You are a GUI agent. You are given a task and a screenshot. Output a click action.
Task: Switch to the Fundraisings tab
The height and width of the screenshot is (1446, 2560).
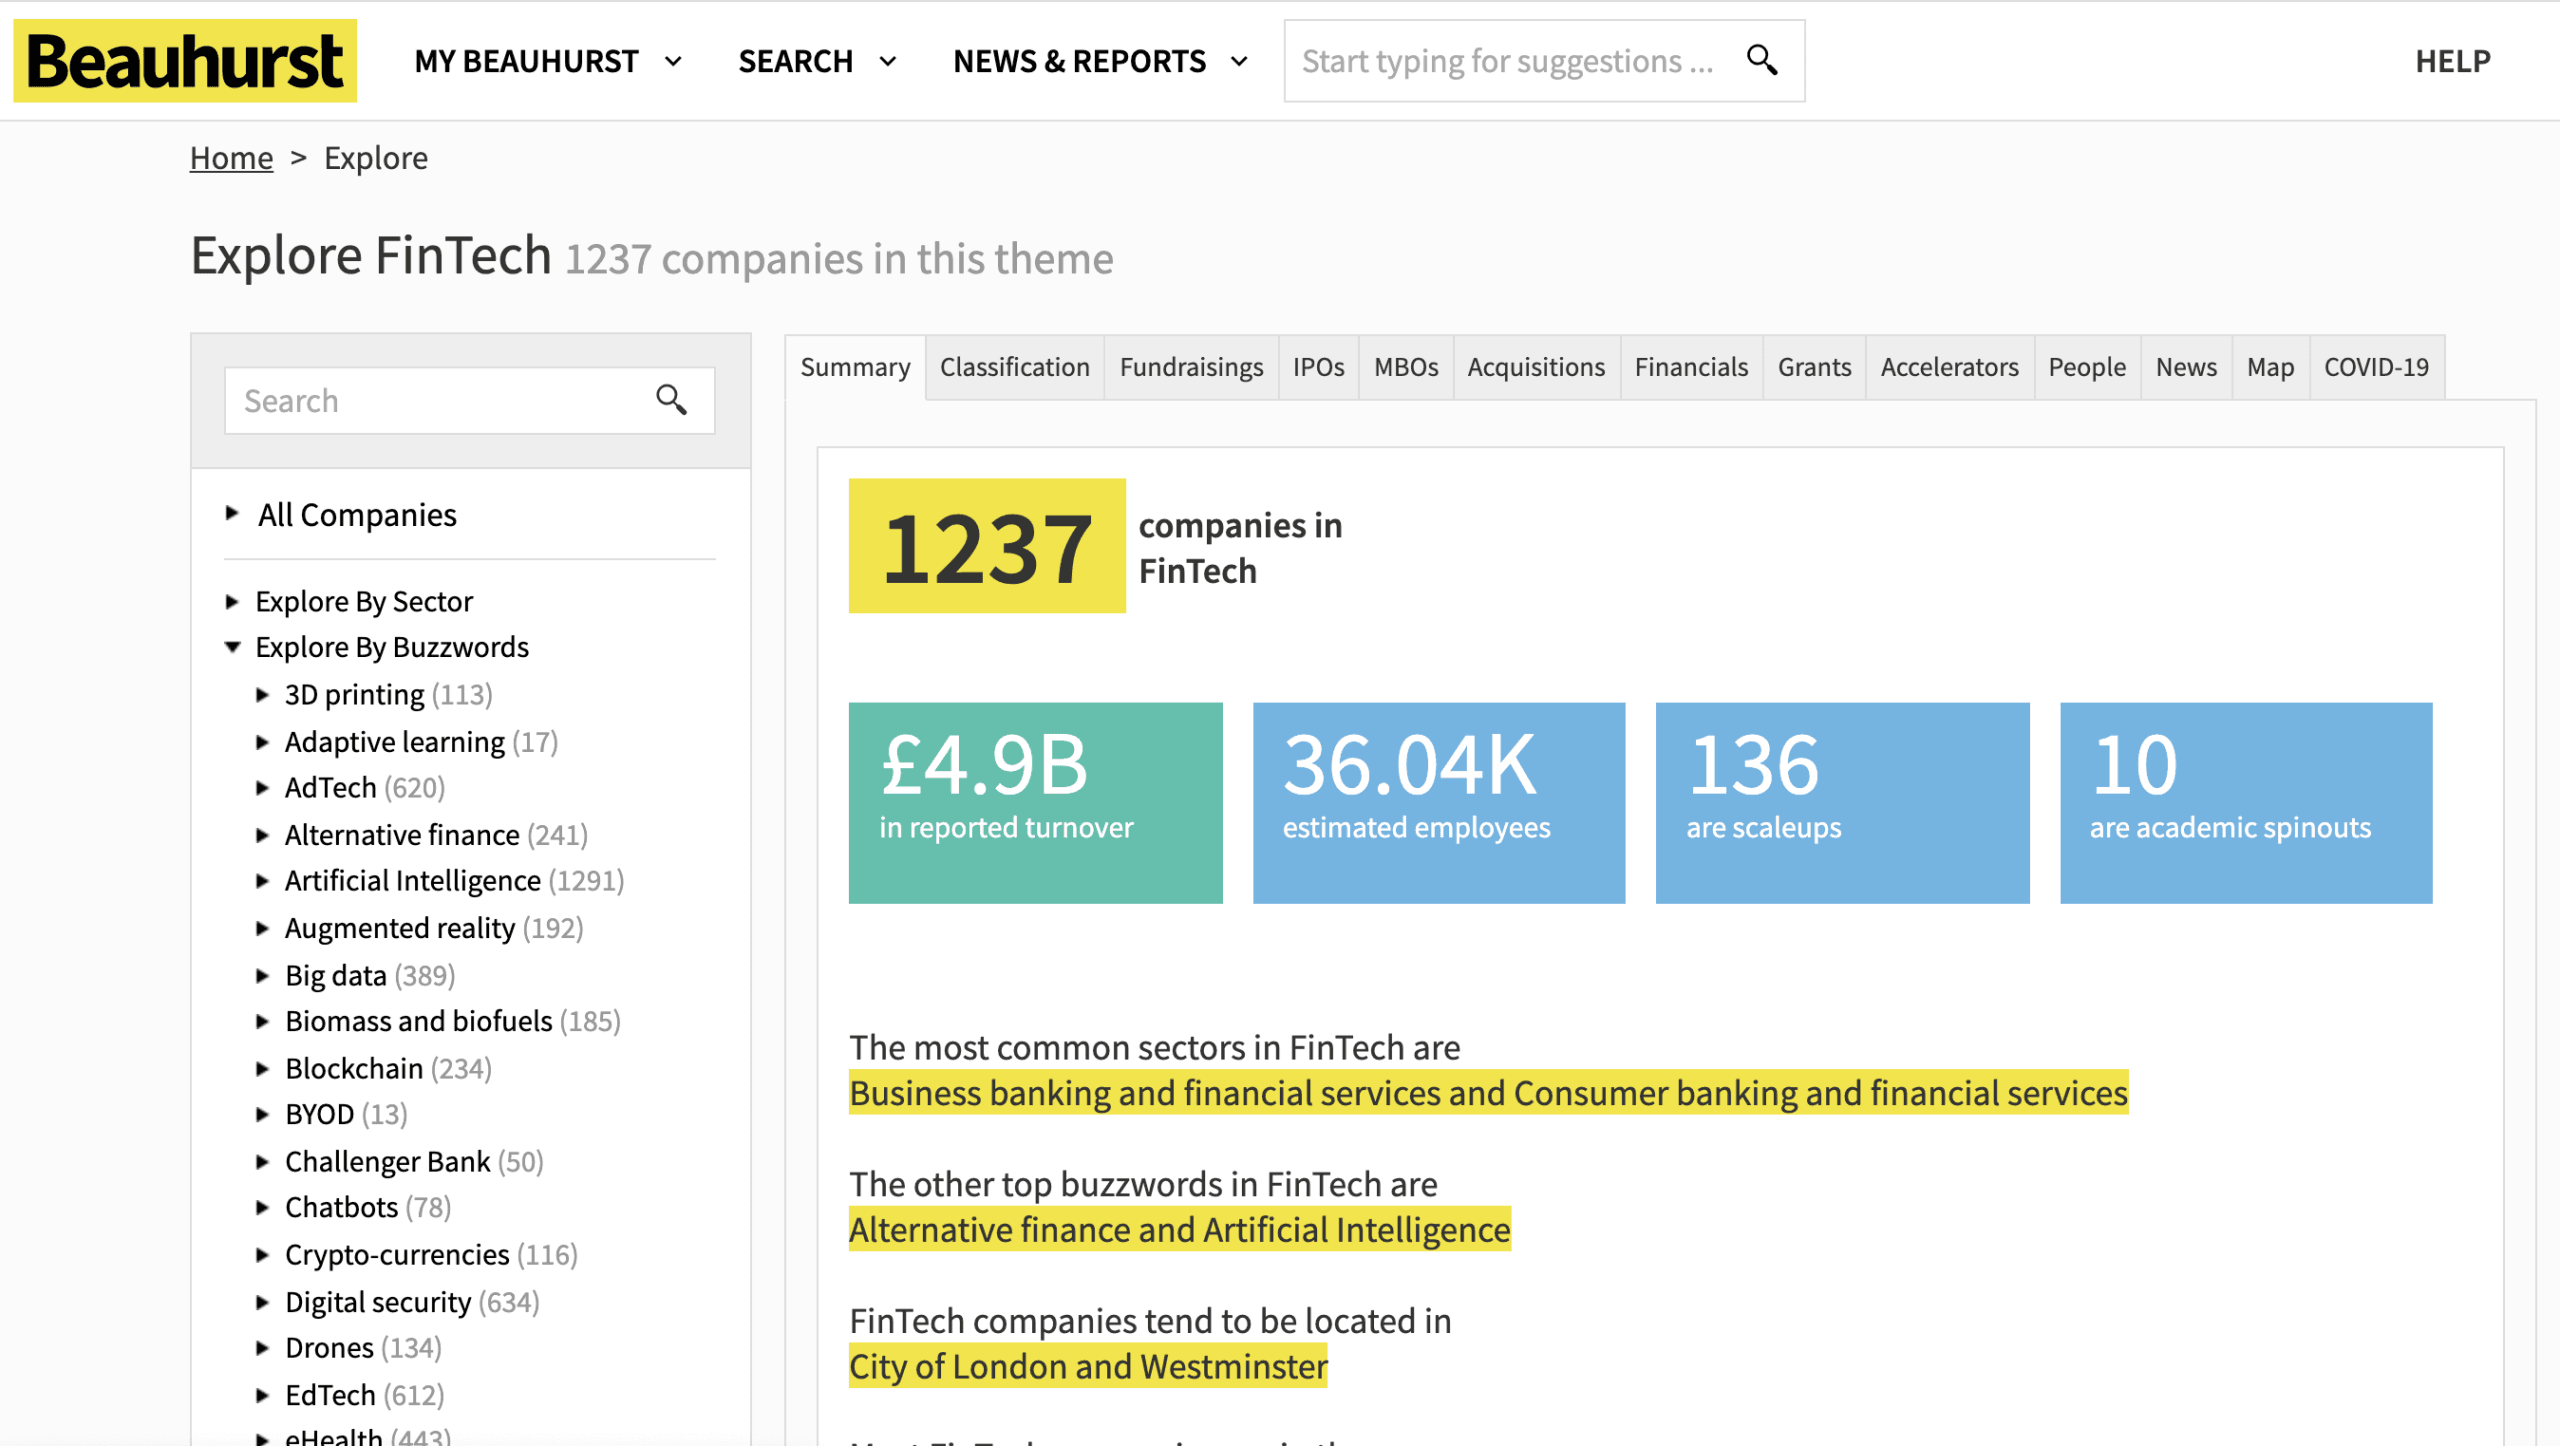click(1191, 367)
